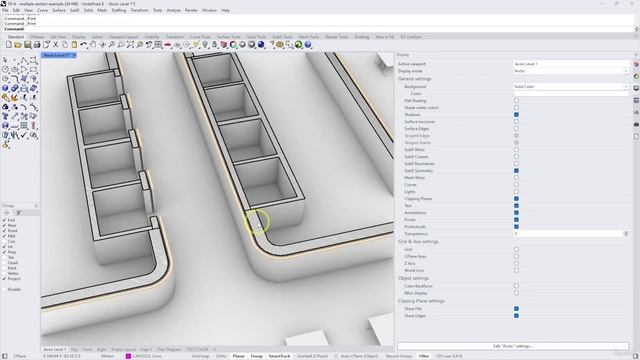The height and width of the screenshot is (360, 640).
Task: Toggle Gumball in status bar
Action: tap(312, 356)
